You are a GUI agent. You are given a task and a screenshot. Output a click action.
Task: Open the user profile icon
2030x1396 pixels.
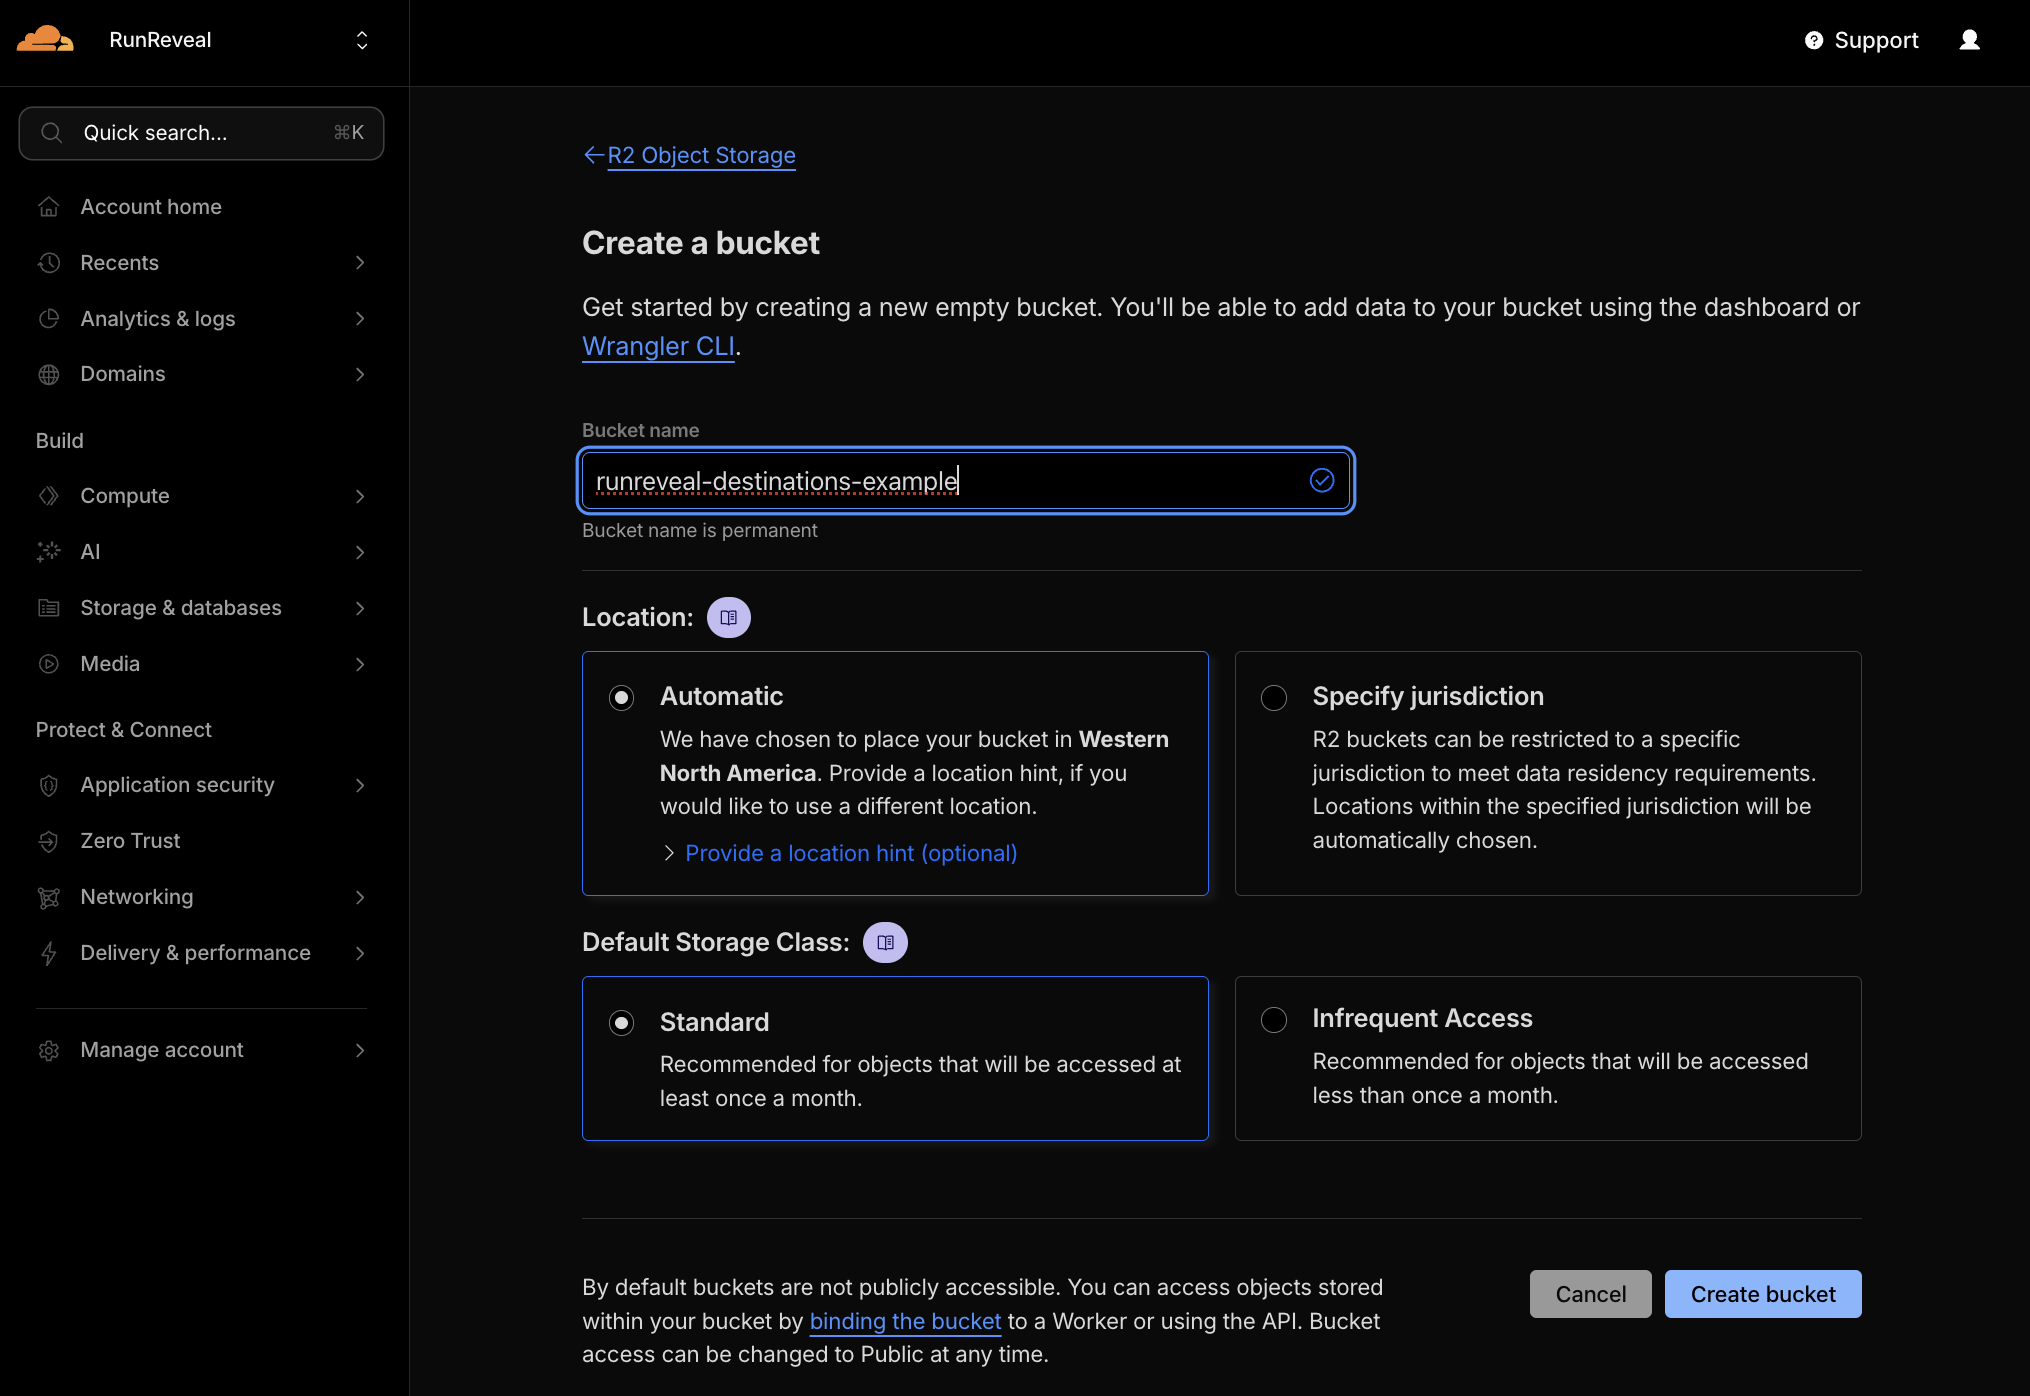[x=1969, y=40]
